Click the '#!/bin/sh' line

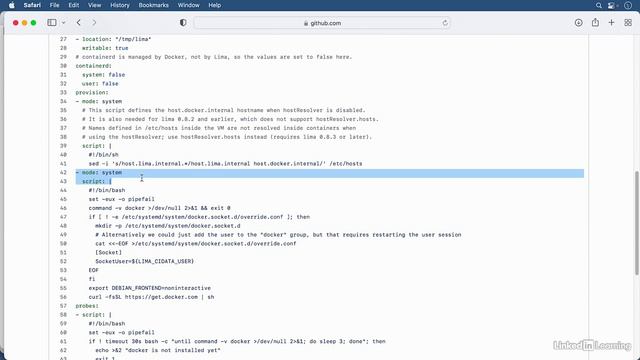pyautogui.click(x=103, y=155)
